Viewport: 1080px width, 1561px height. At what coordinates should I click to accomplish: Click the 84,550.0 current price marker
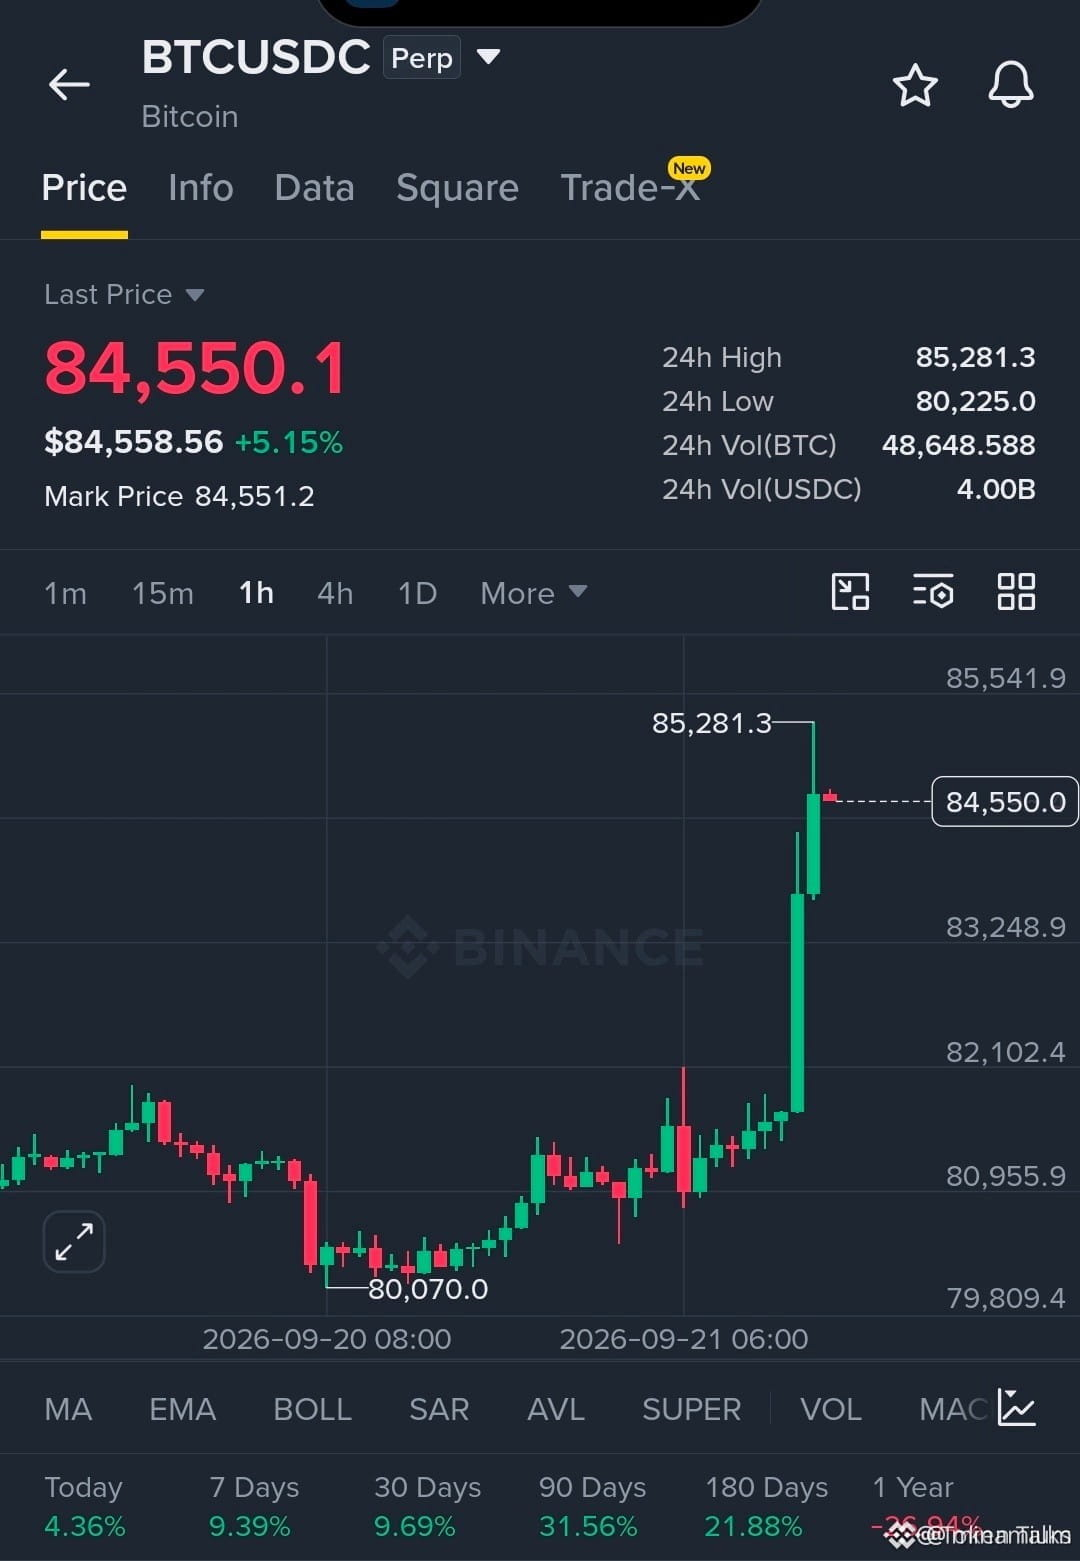pyautogui.click(x=1004, y=801)
